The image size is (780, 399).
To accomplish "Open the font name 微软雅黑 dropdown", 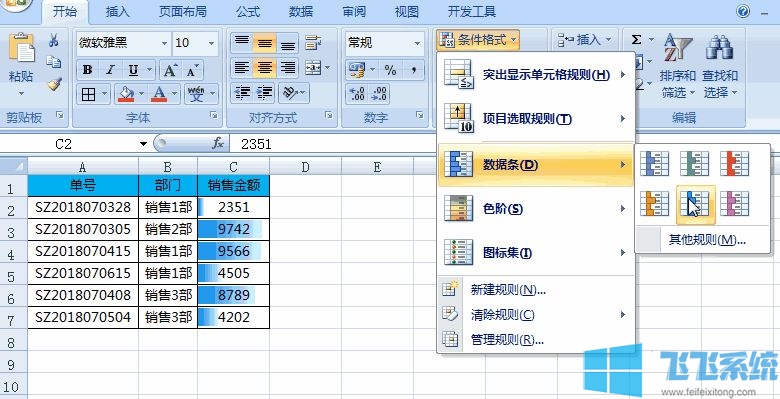I will click(164, 43).
